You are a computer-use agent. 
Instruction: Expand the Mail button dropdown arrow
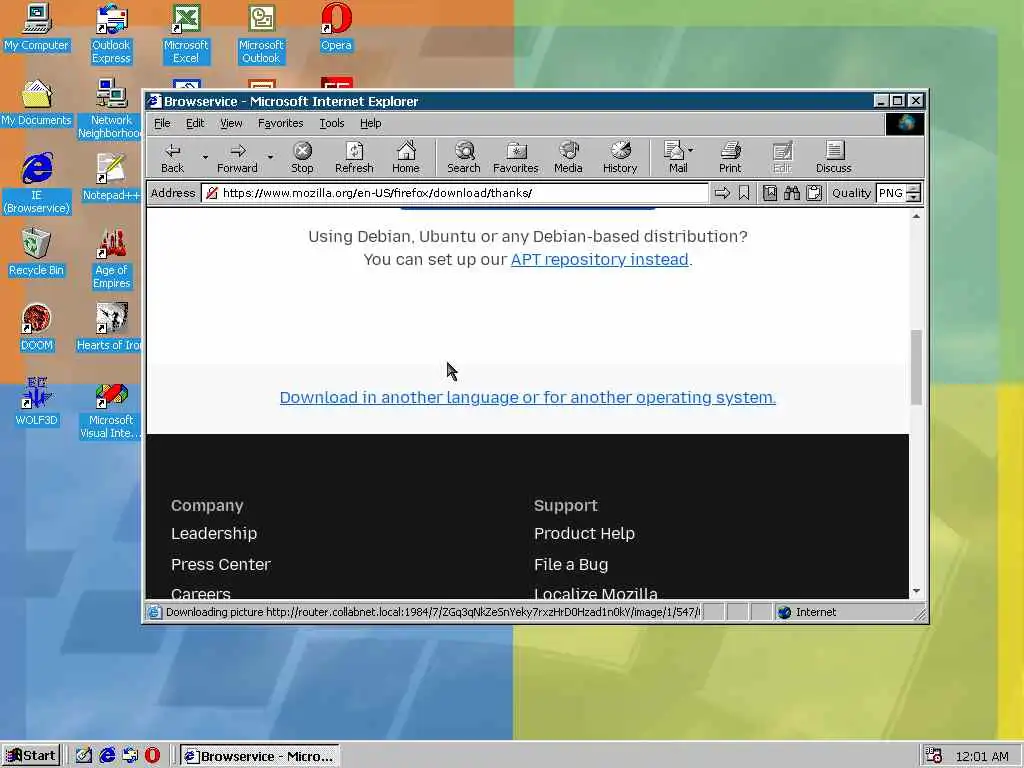click(691, 150)
